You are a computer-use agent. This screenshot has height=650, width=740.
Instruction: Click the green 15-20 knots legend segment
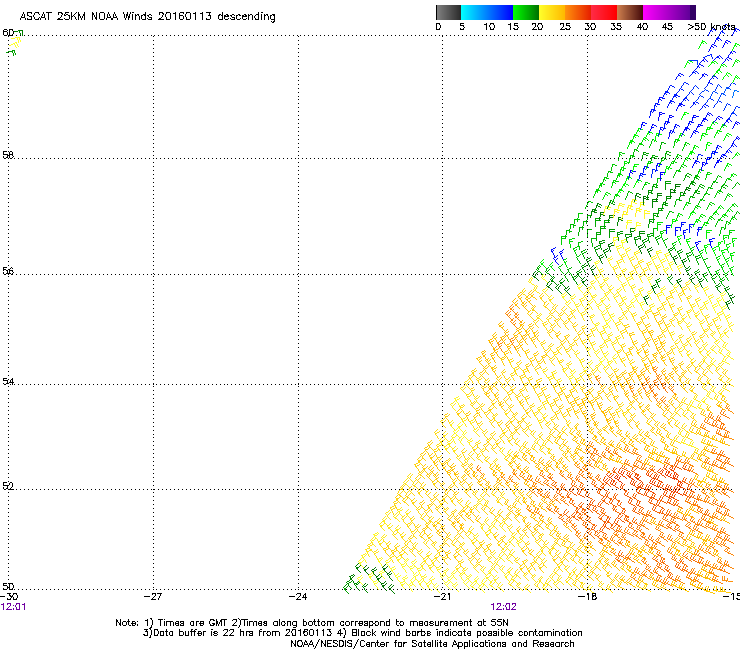click(x=526, y=12)
